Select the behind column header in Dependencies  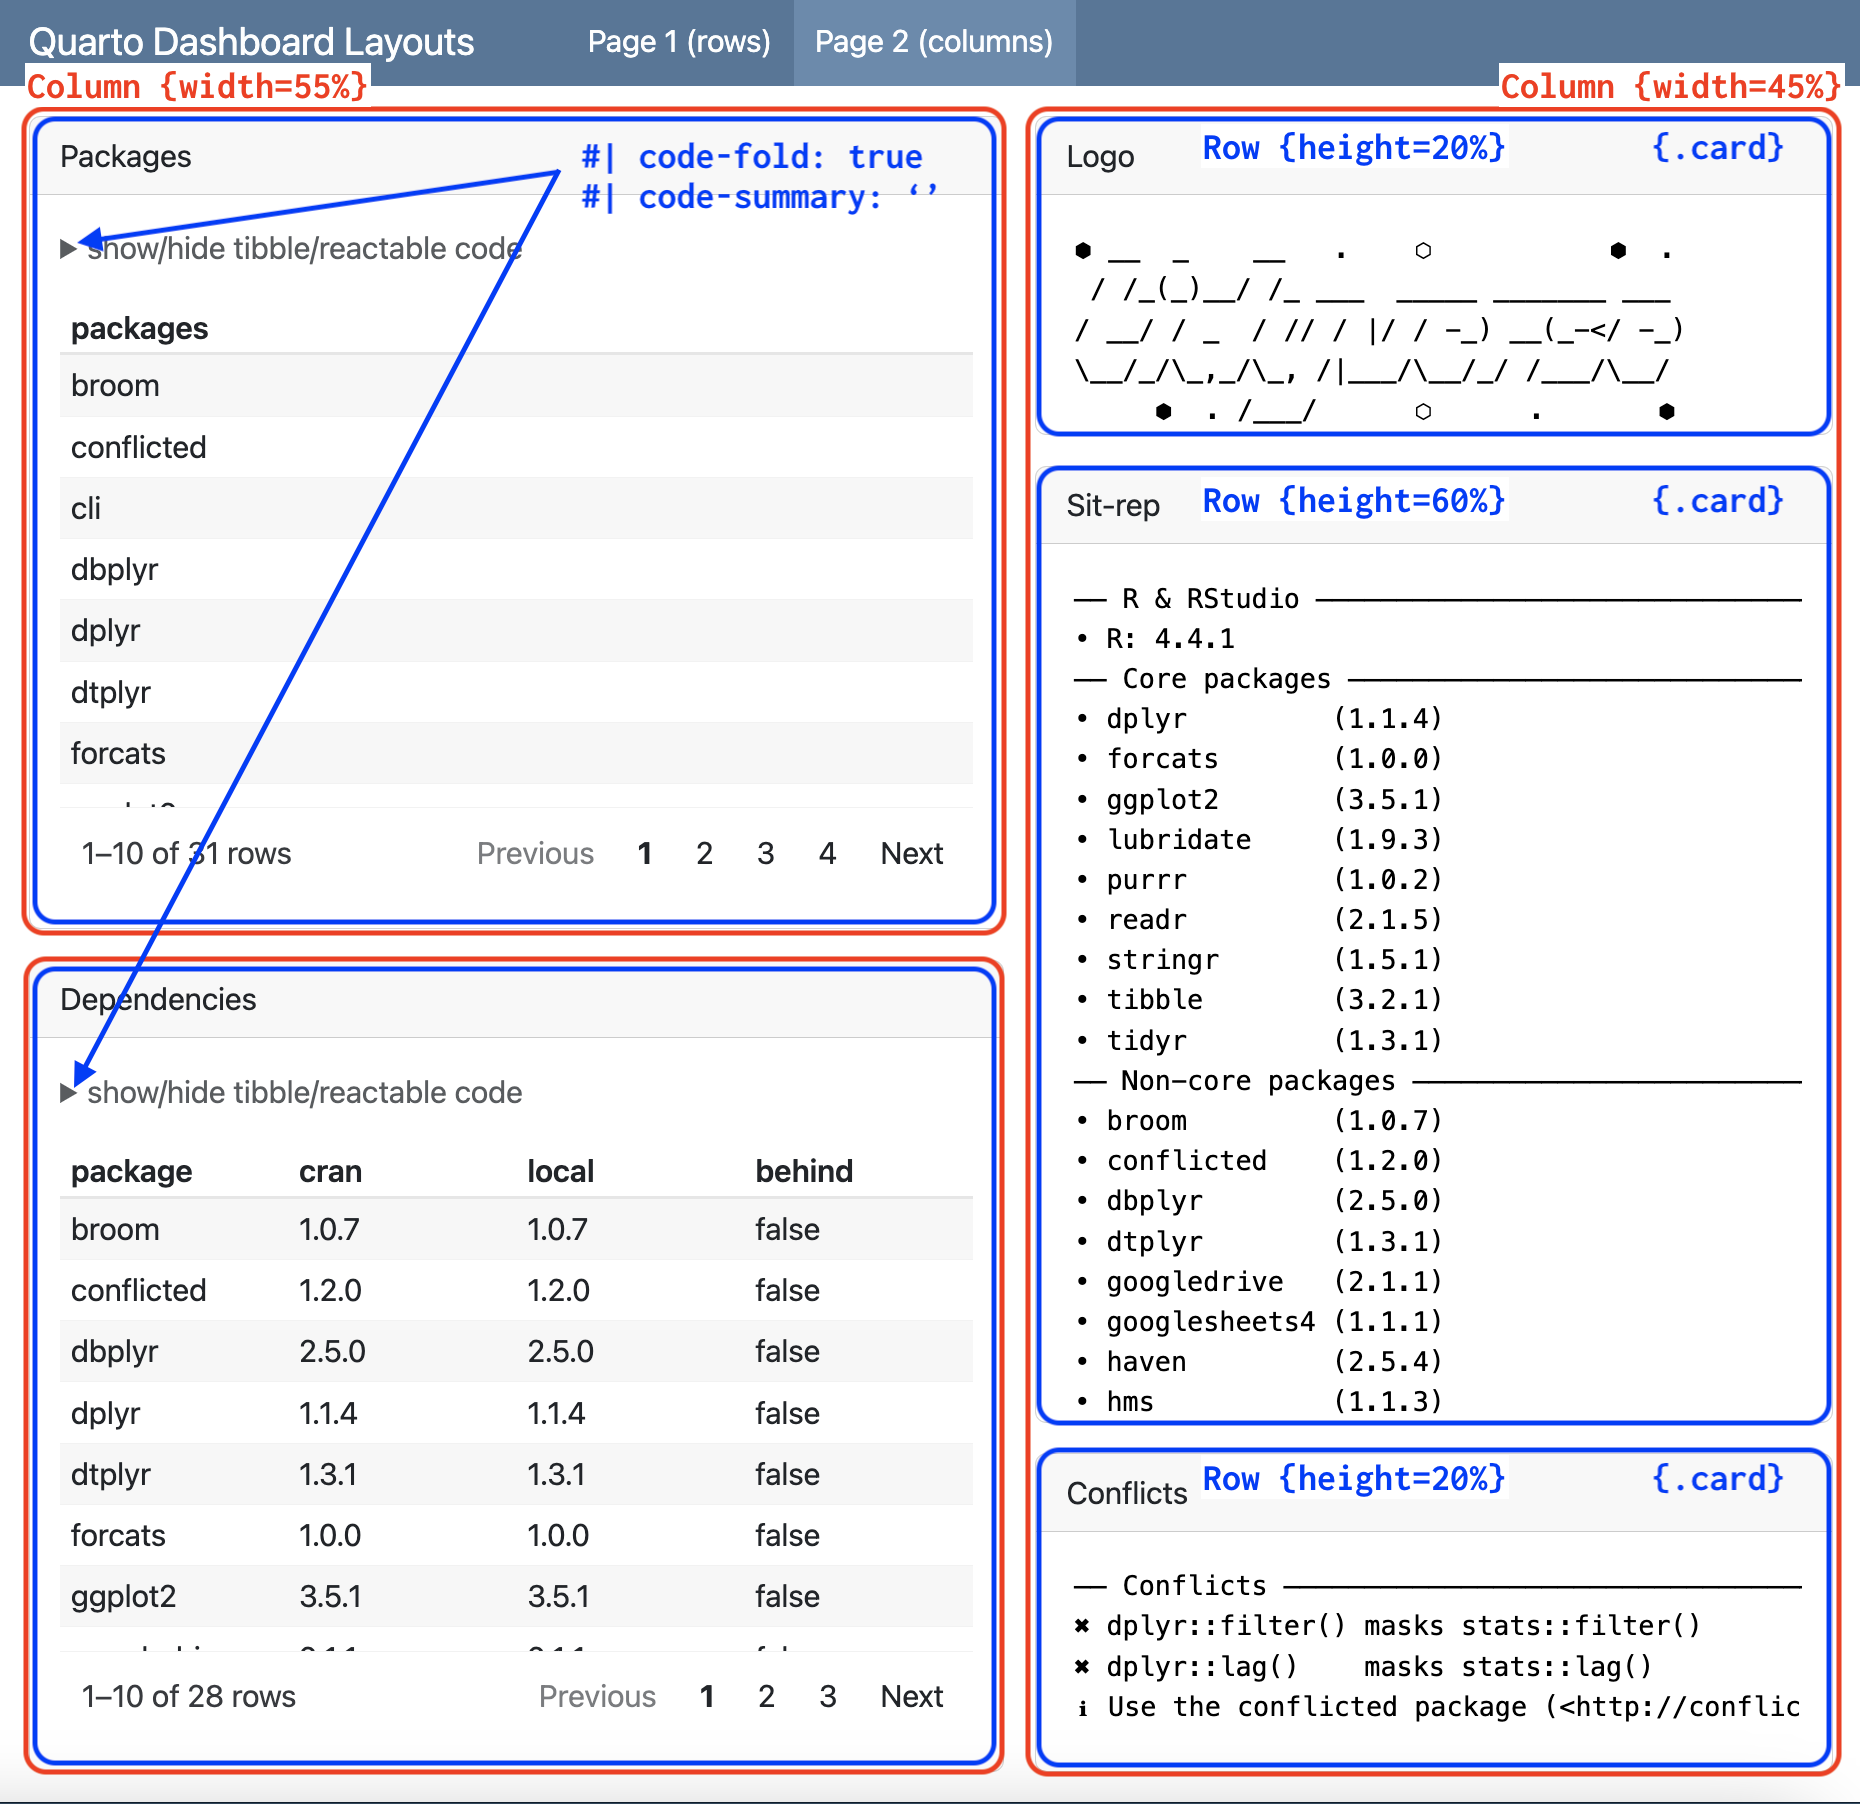point(804,1171)
